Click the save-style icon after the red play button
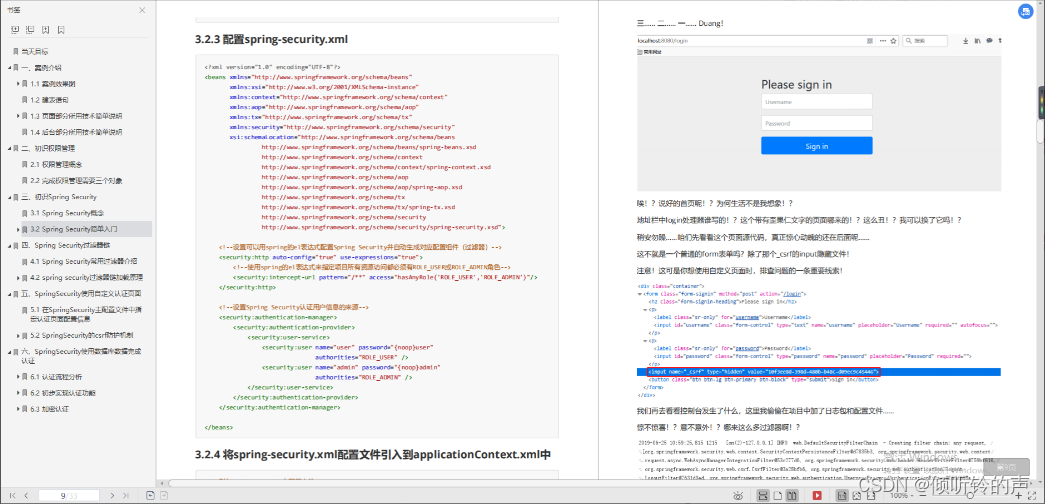The height and width of the screenshot is (504, 1045). 841,495
